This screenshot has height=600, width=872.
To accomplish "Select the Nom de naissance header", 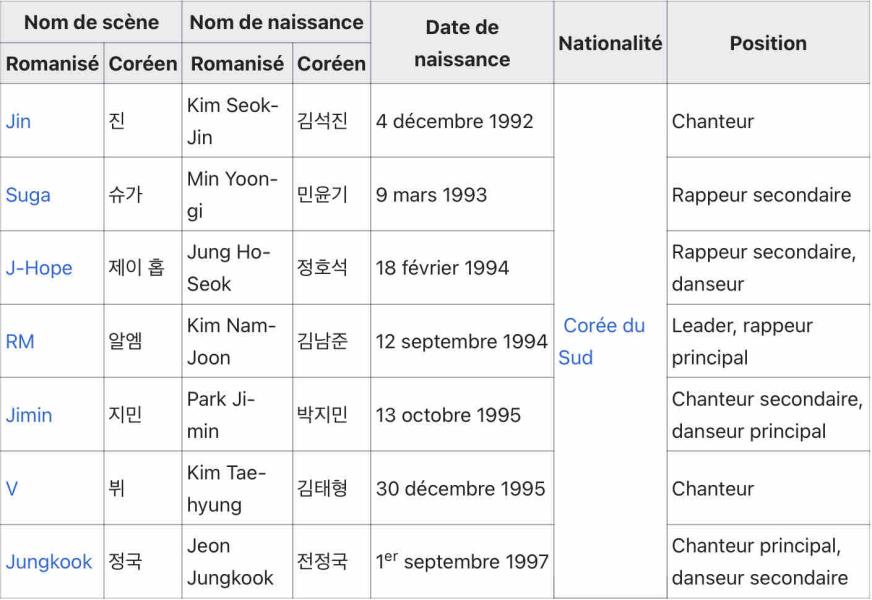I will coord(276,22).
